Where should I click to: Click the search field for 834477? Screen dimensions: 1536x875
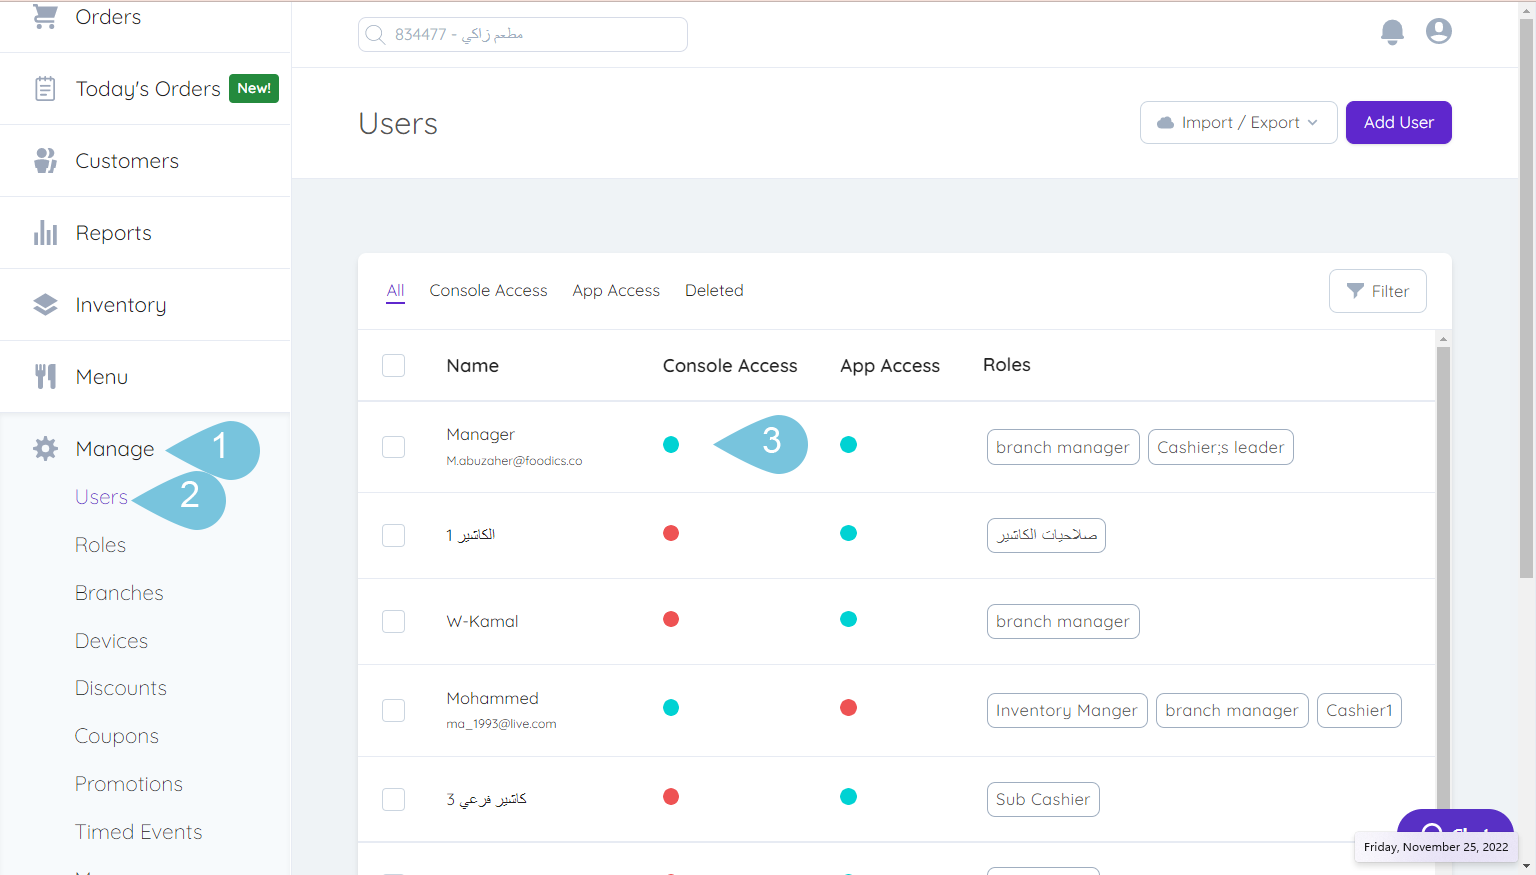click(522, 33)
